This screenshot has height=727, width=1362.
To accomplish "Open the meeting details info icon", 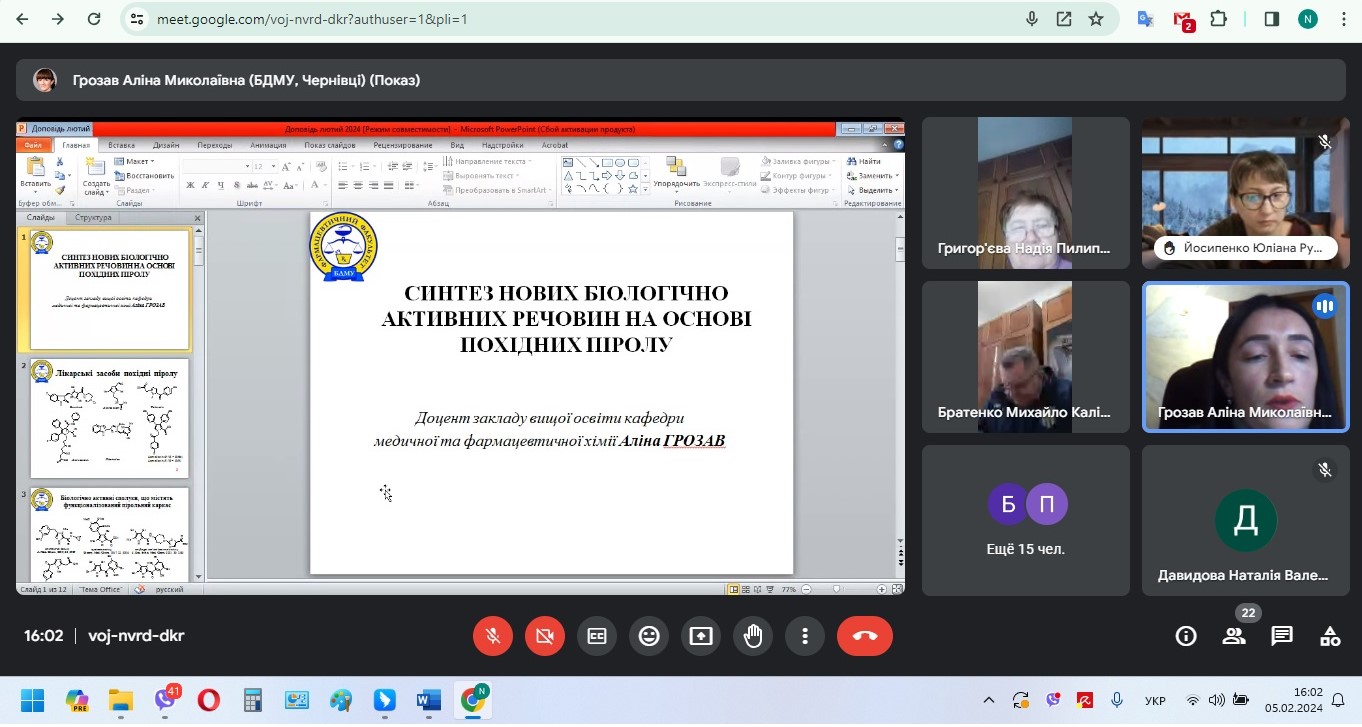I will click(x=1186, y=636).
